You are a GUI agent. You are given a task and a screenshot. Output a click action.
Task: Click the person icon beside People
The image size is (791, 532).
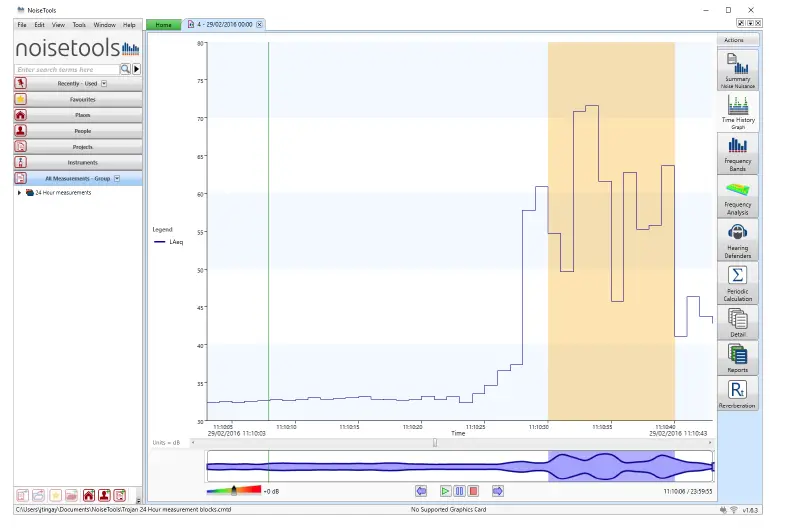pyautogui.click(x=21, y=131)
